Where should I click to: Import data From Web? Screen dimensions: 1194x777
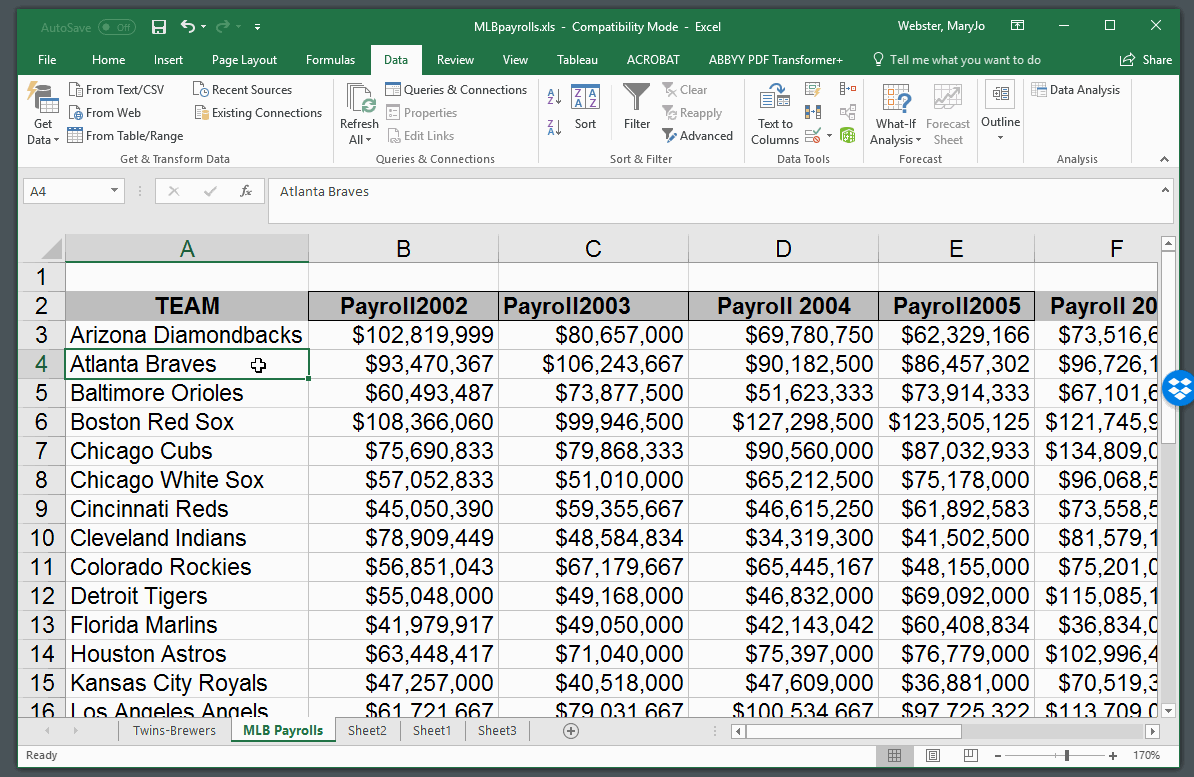pos(105,113)
